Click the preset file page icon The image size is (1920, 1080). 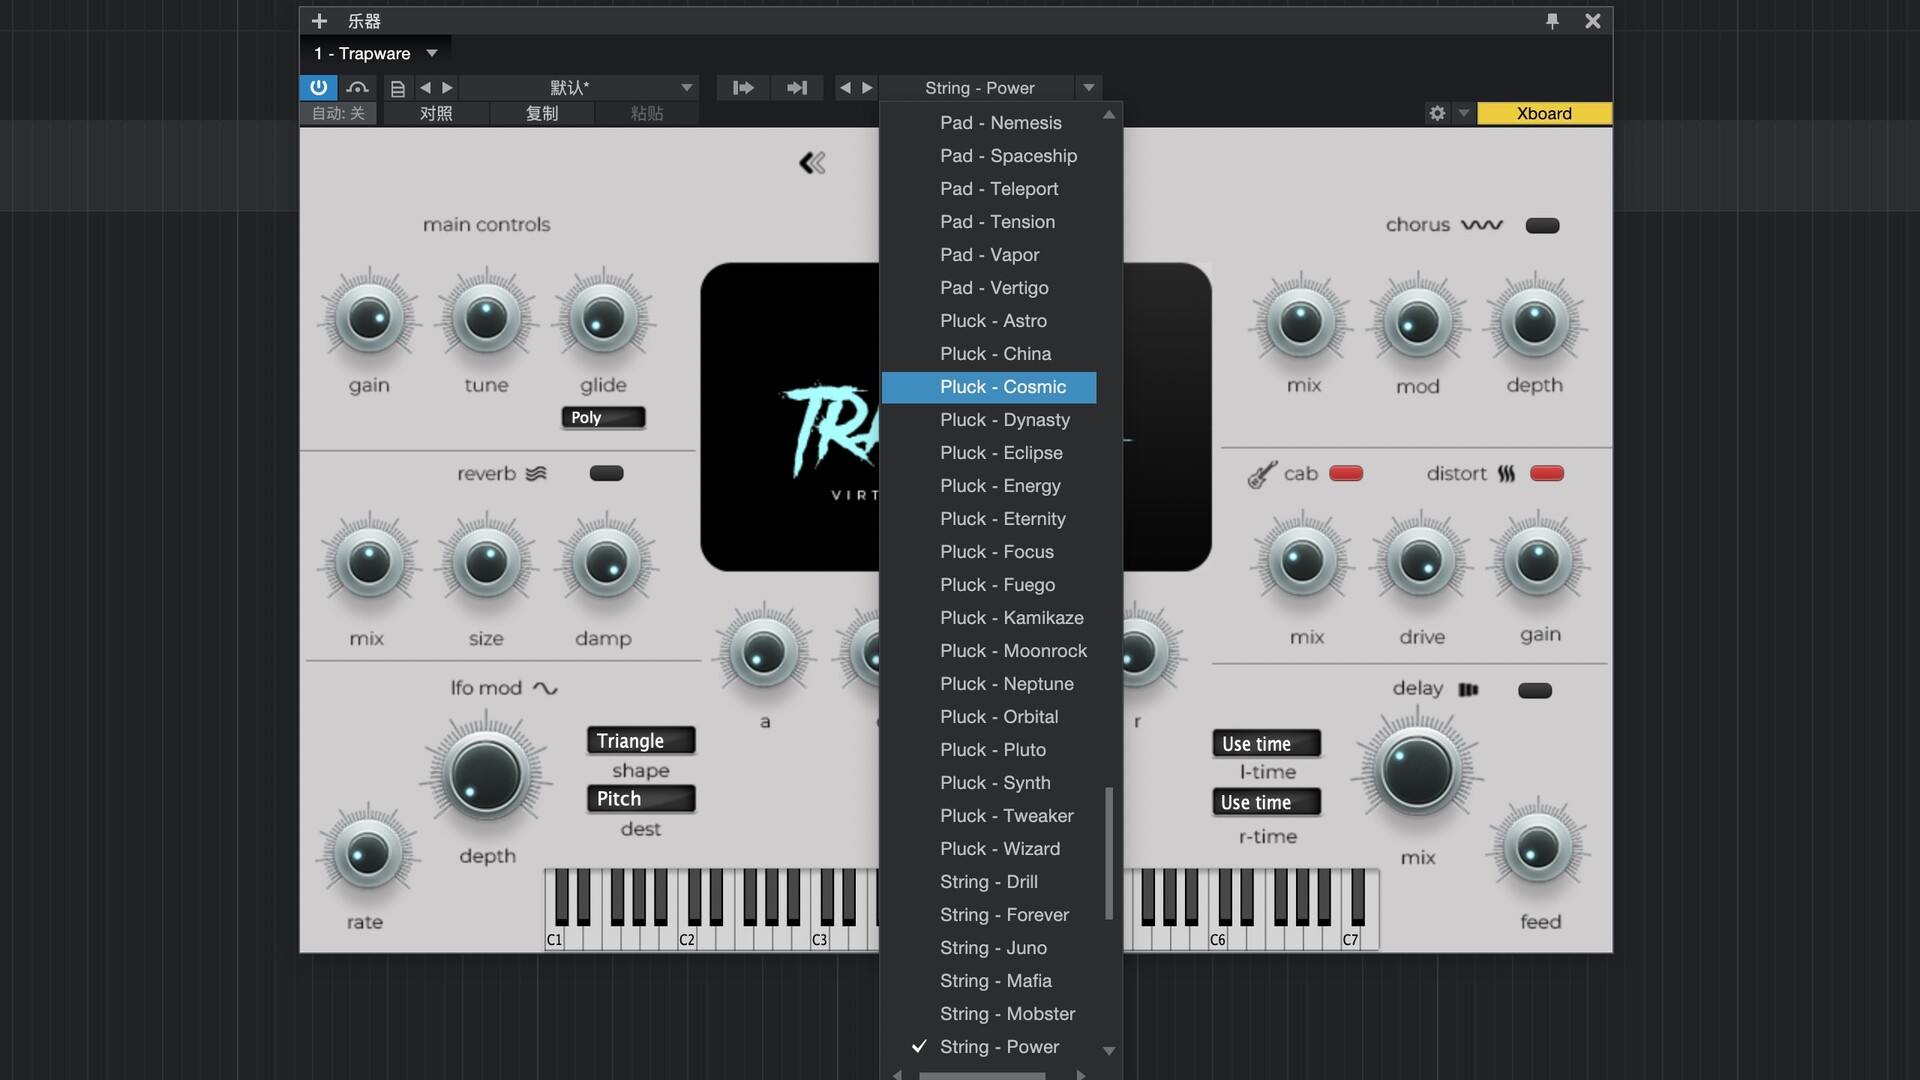point(397,88)
